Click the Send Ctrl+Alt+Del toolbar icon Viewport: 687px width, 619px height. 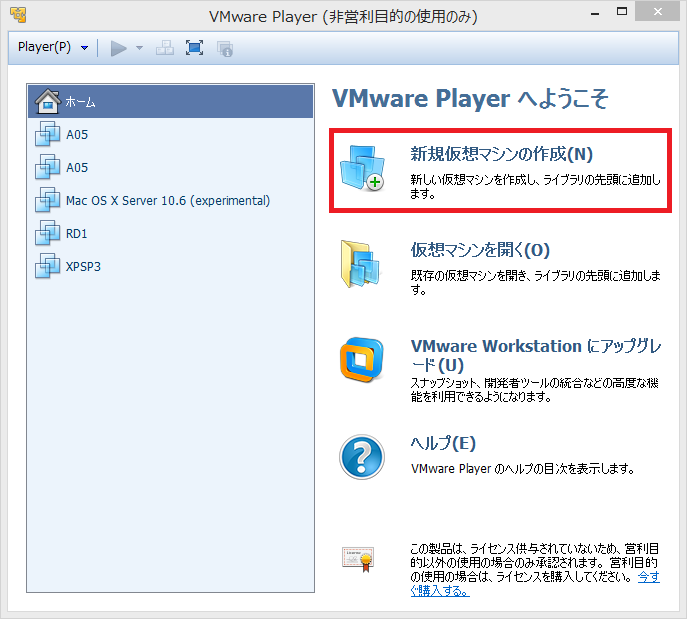pyautogui.click(x=165, y=48)
